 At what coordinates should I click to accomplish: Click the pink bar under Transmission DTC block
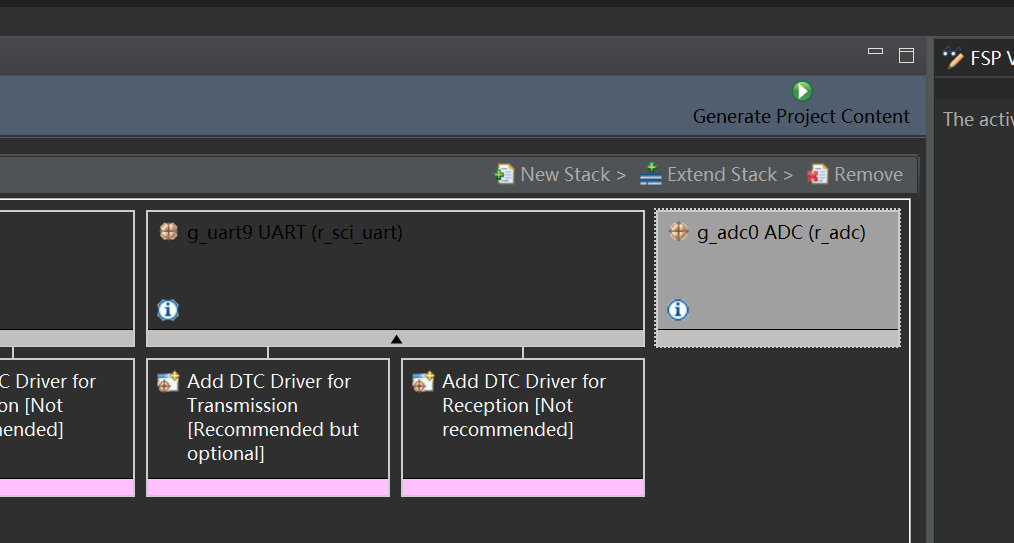[x=268, y=487]
